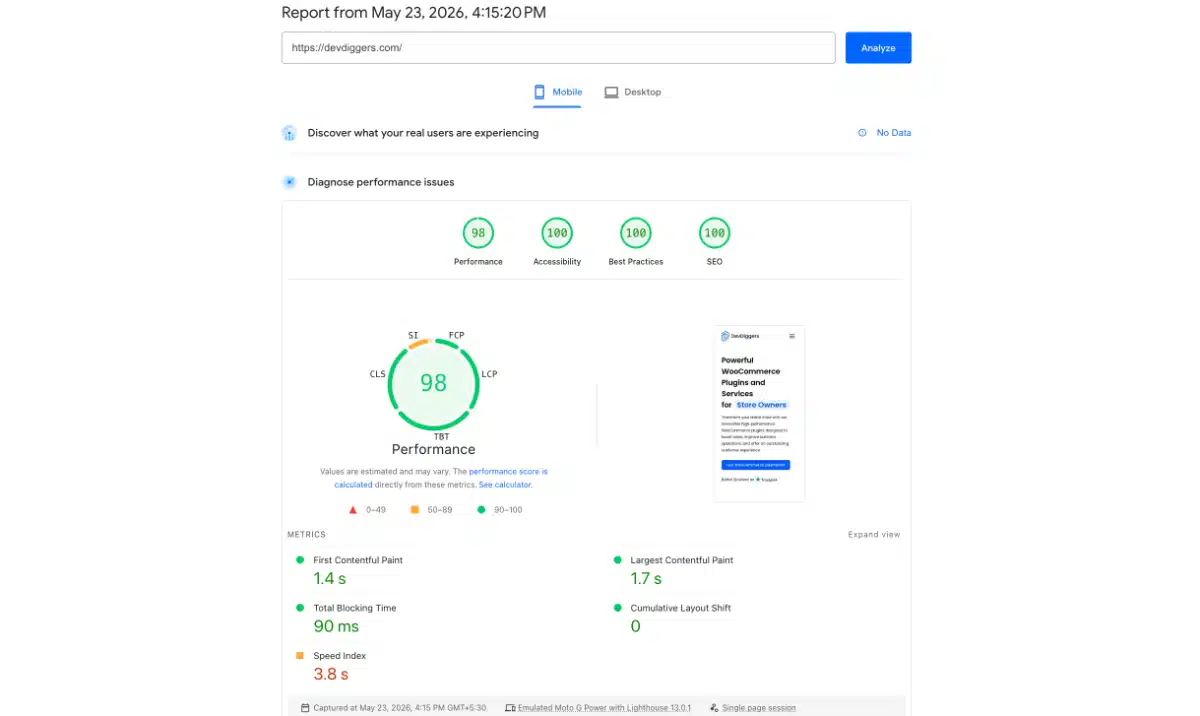This screenshot has height=716, width=1200.
Task: Toggle Expand view for metrics
Action: (x=874, y=535)
